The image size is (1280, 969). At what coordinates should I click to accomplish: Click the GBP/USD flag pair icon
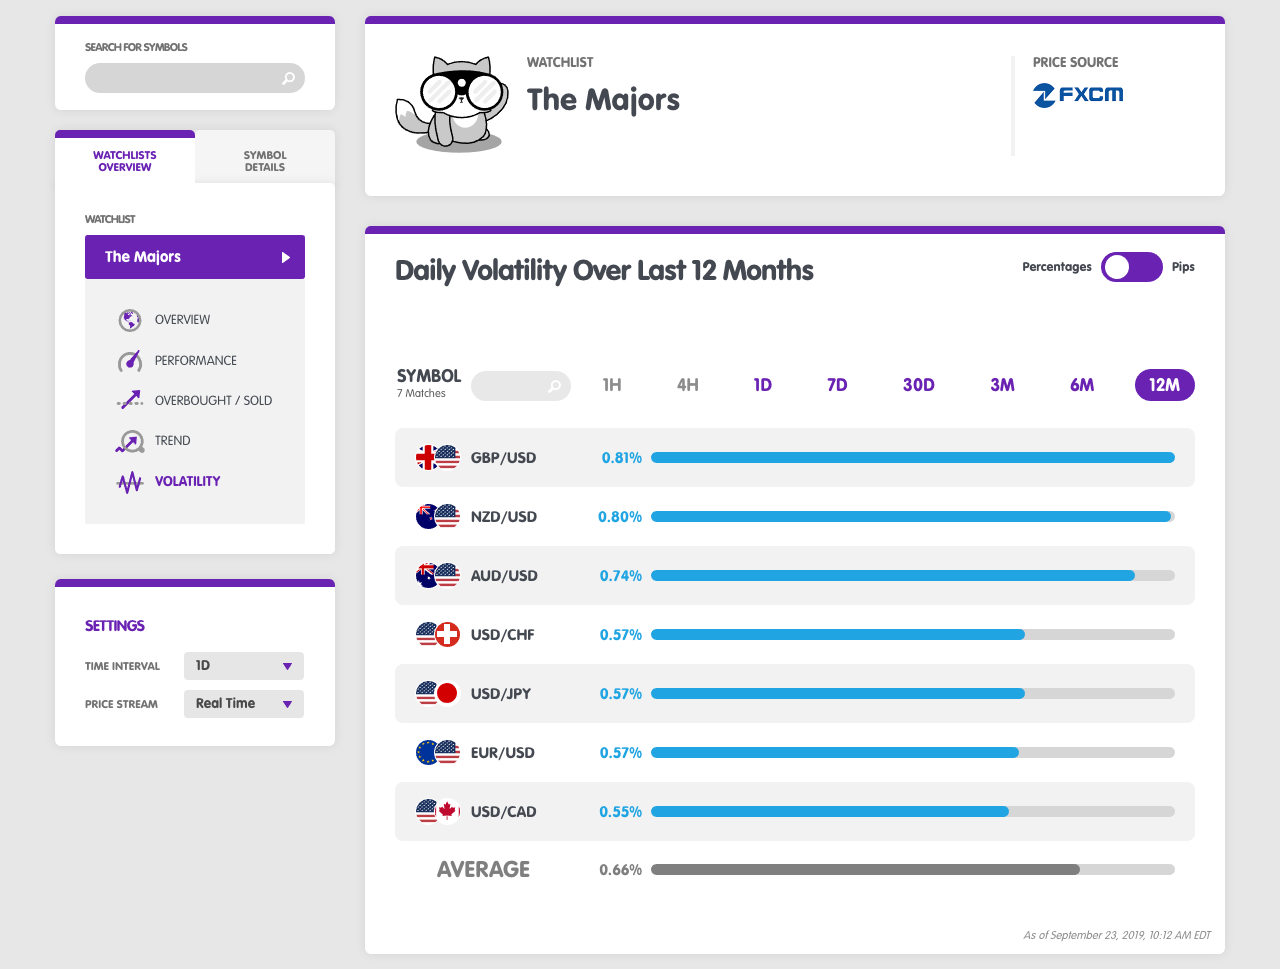coord(437,458)
